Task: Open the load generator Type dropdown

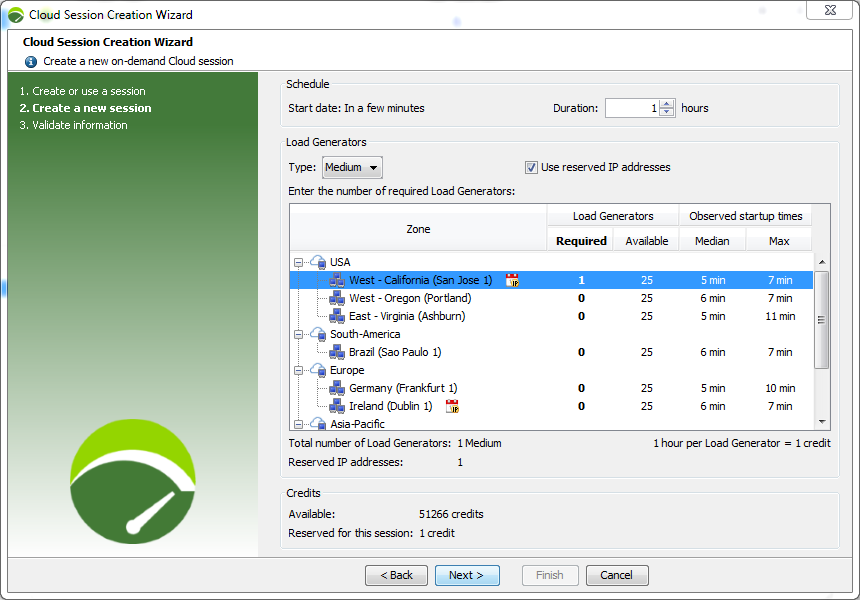Action: pyautogui.click(x=352, y=168)
